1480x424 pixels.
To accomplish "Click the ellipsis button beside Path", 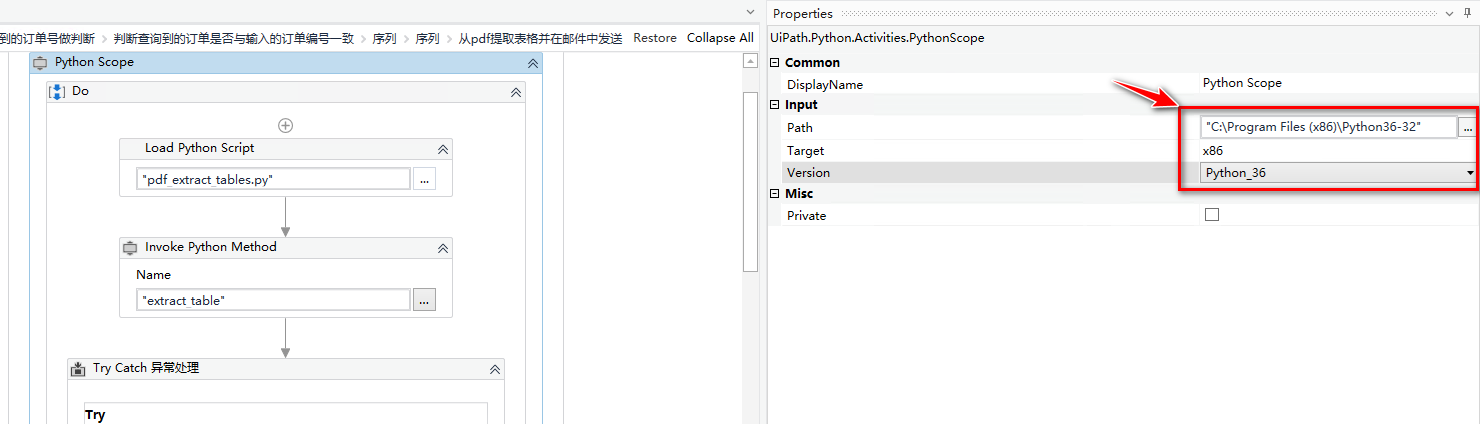I will (x=1468, y=127).
